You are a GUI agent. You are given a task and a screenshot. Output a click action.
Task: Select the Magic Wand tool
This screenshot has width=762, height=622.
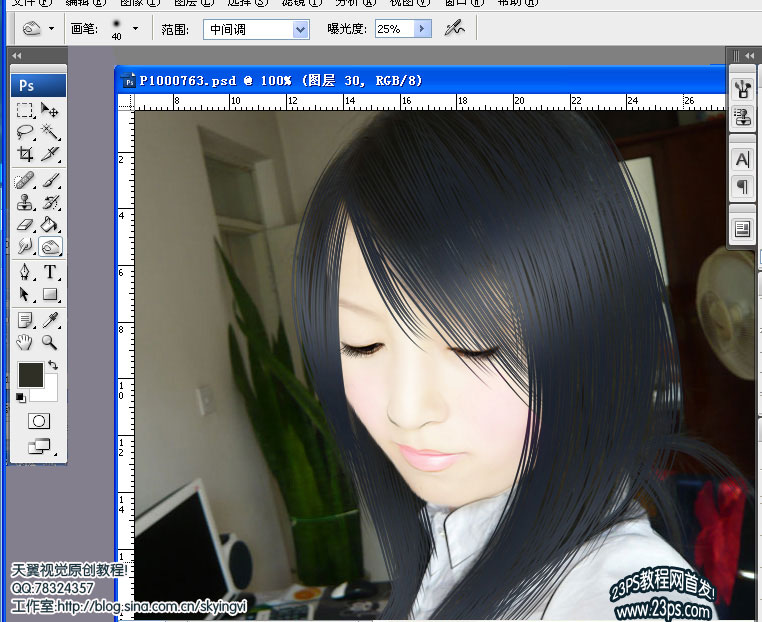point(50,132)
